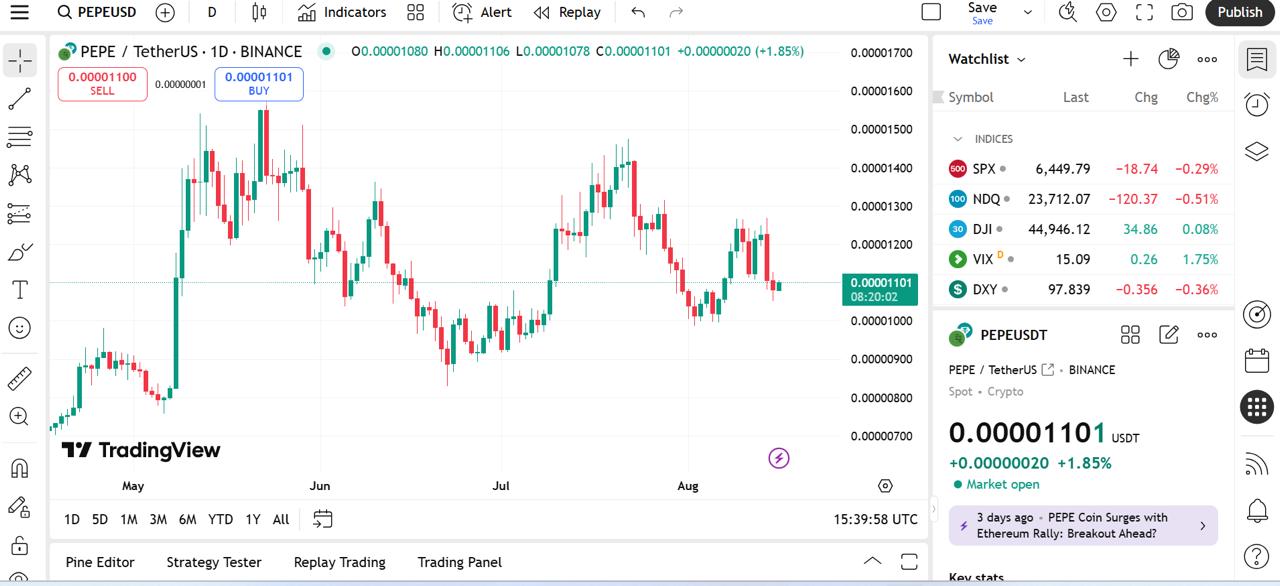Take a chart snapshot with camera icon
The image size is (1280, 586).
1182,12
